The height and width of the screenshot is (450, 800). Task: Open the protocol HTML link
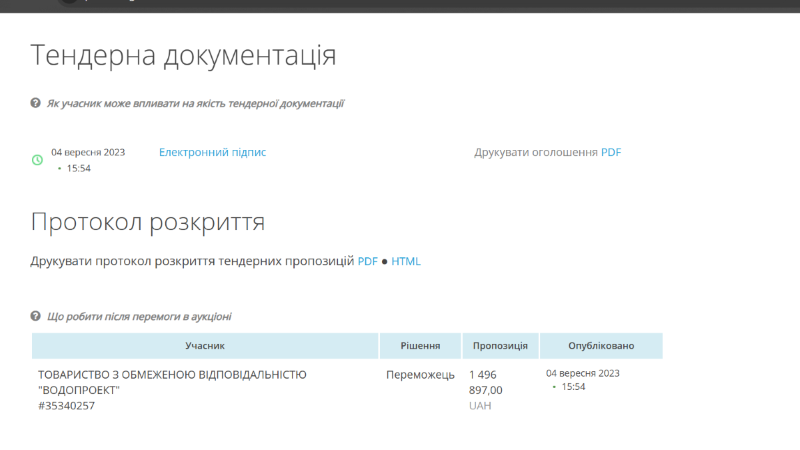click(x=406, y=261)
